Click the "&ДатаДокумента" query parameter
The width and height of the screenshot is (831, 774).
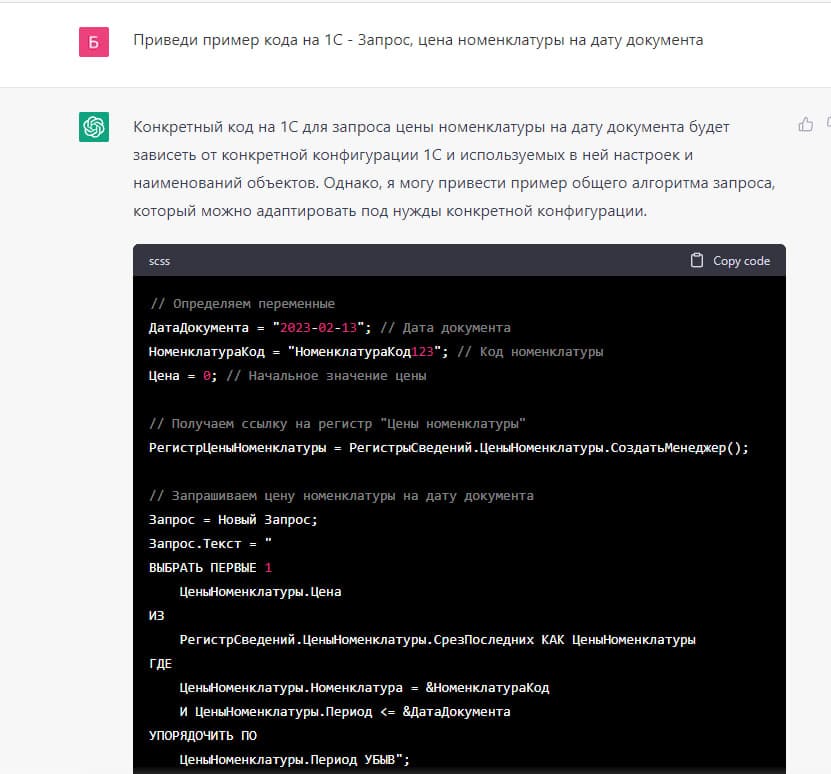[456, 712]
